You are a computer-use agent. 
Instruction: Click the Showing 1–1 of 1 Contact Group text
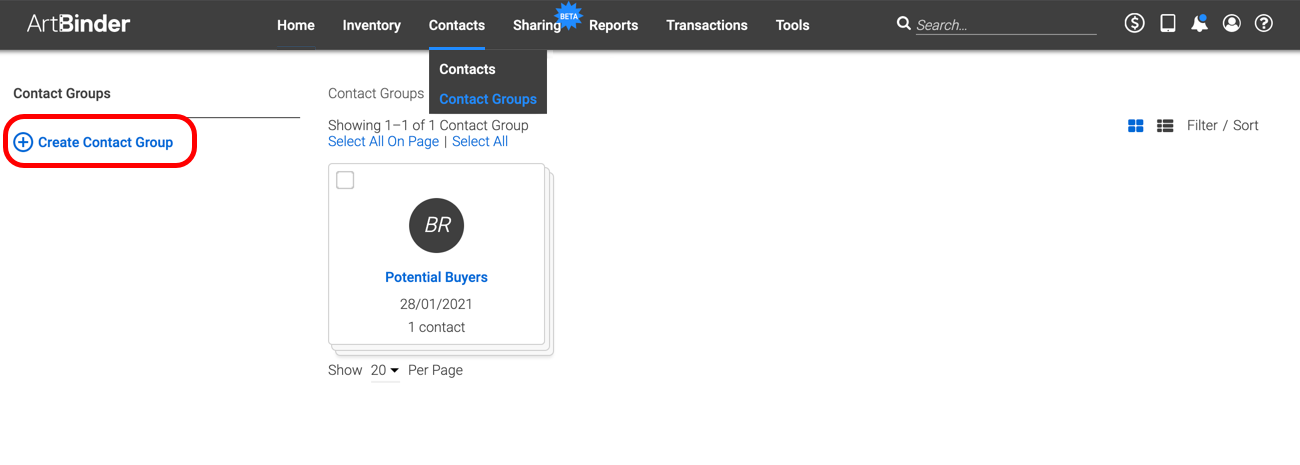point(428,126)
